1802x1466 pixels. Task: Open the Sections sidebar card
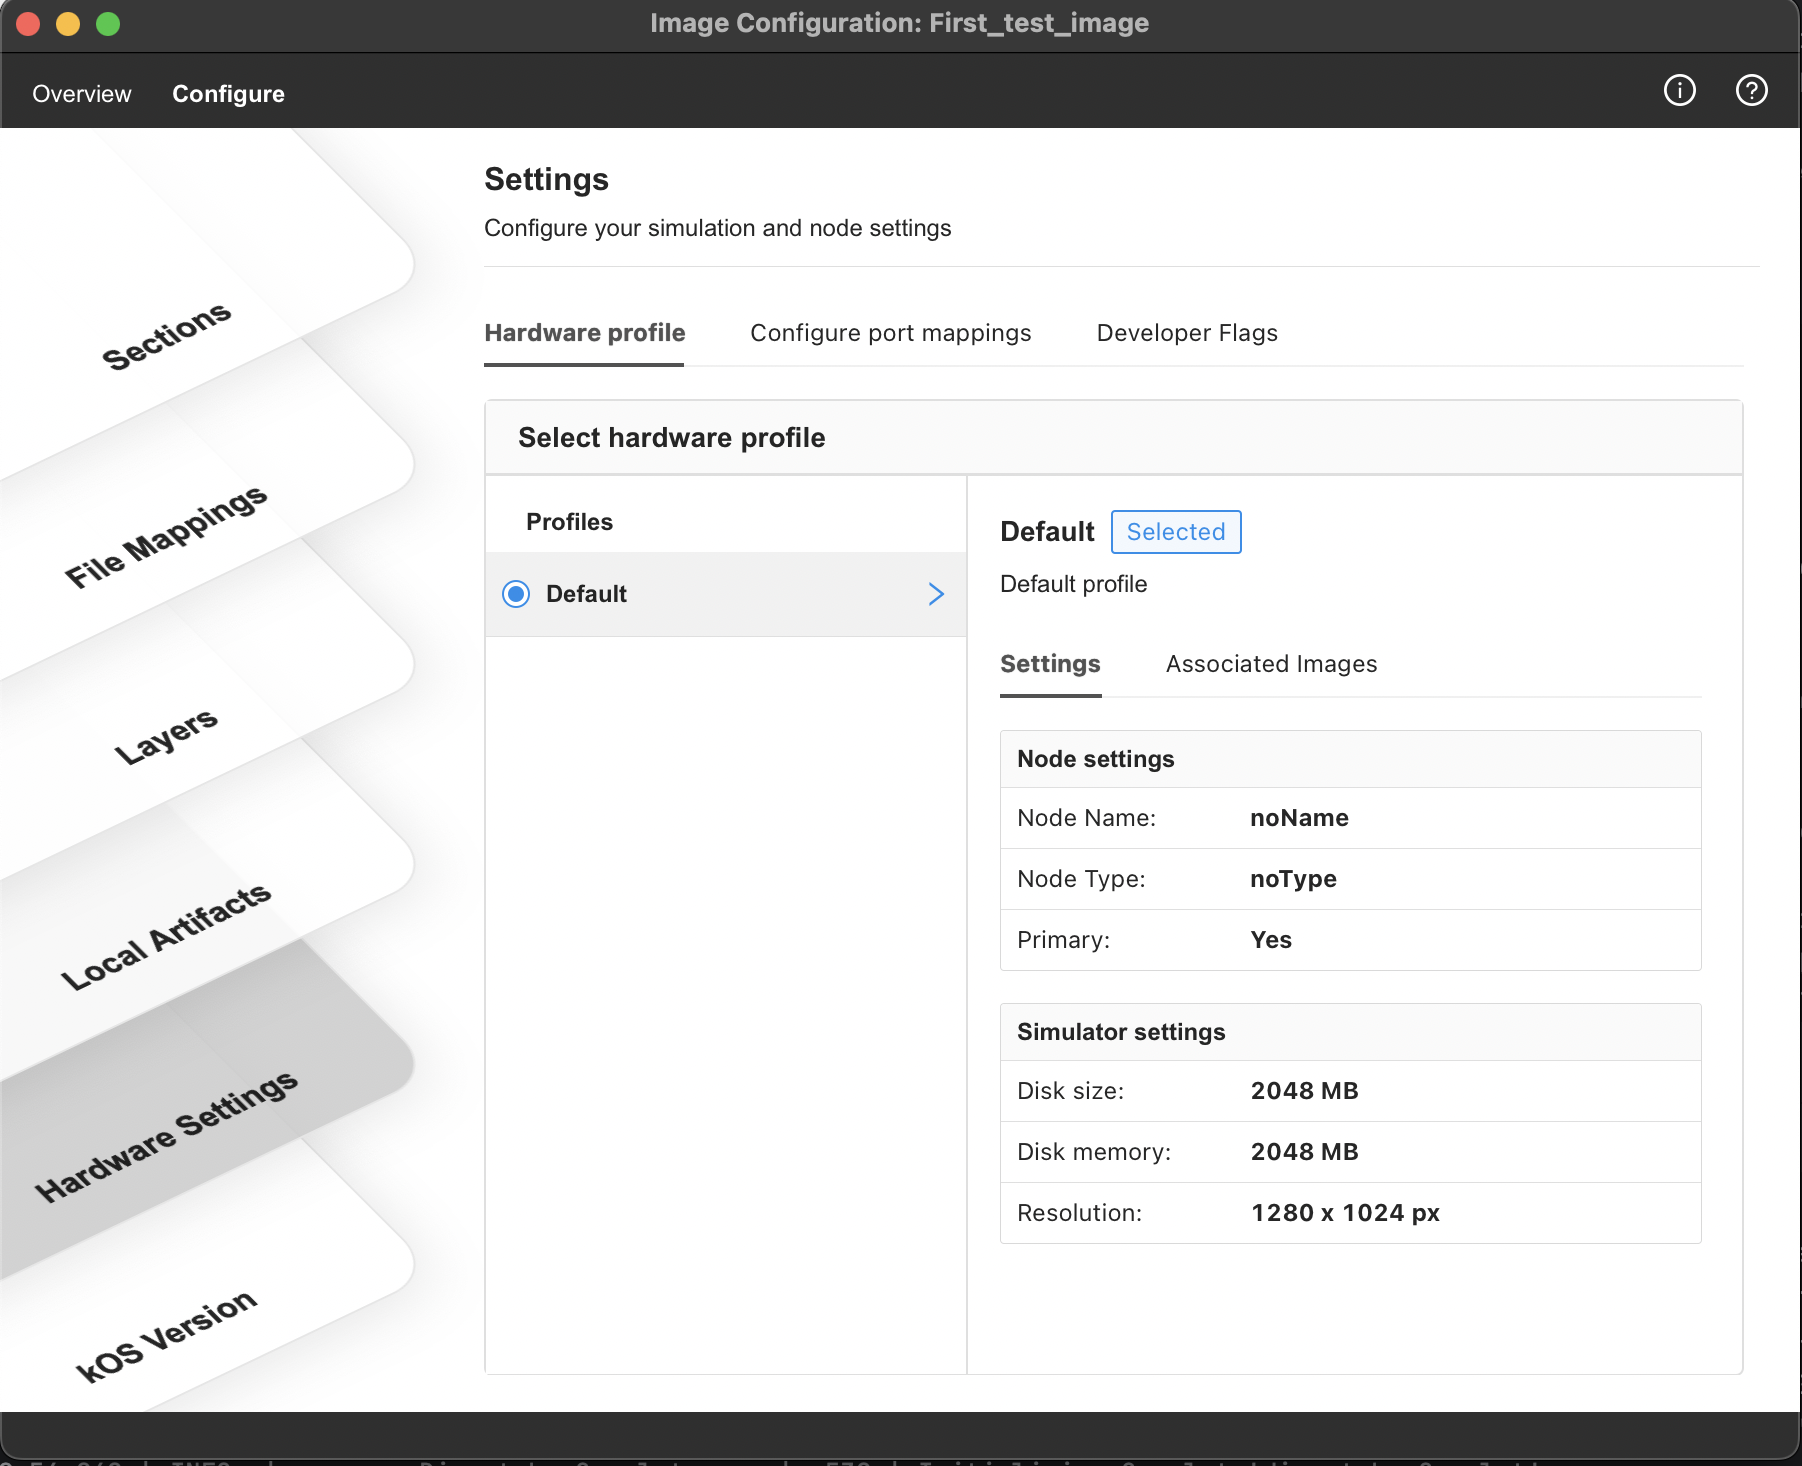point(167,336)
